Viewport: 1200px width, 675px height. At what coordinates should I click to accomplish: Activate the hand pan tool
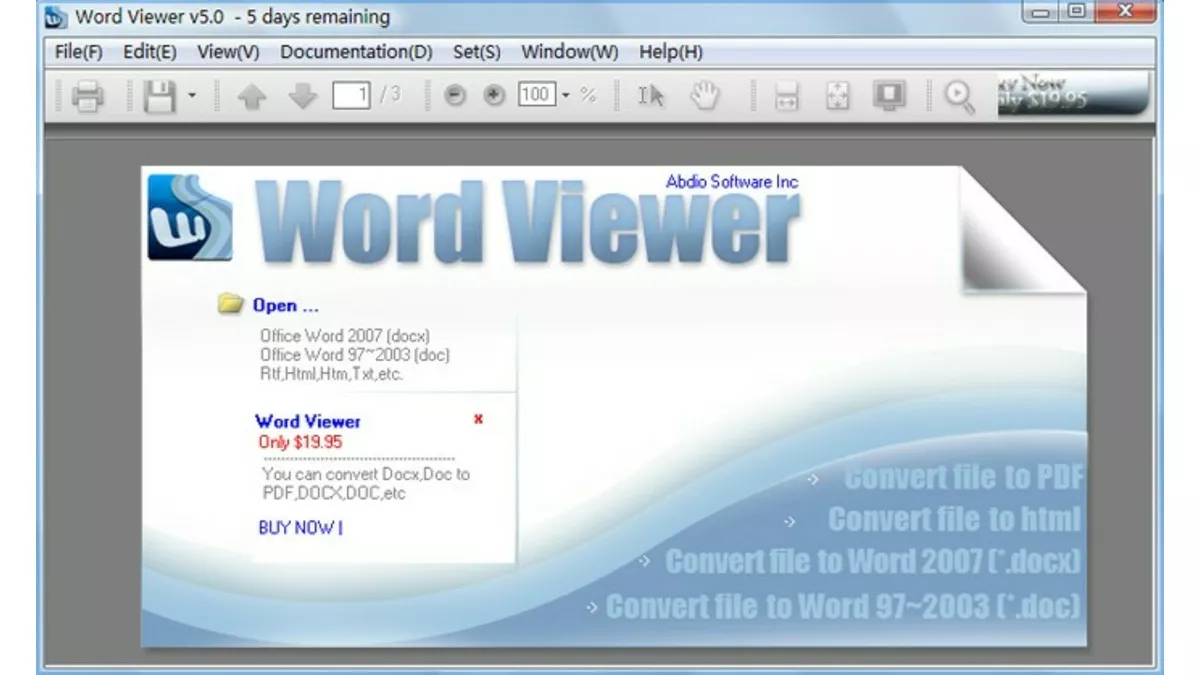pos(705,95)
